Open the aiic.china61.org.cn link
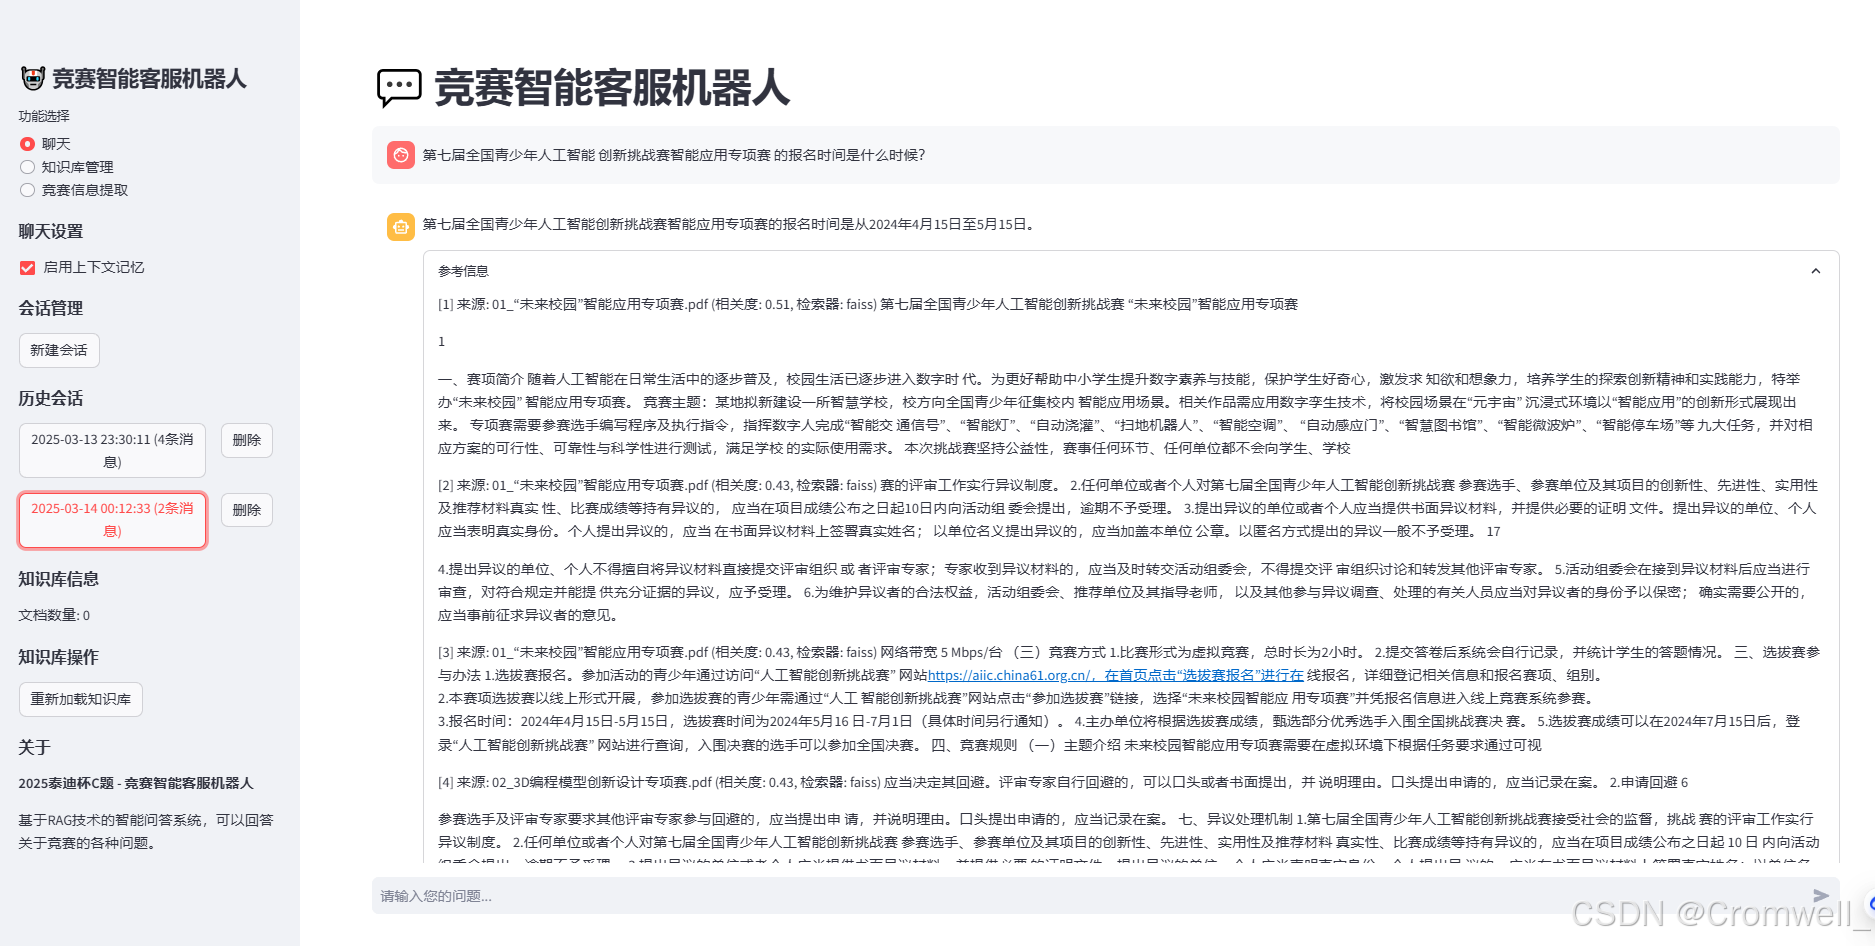This screenshot has width=1875, height=946. 1116,675
